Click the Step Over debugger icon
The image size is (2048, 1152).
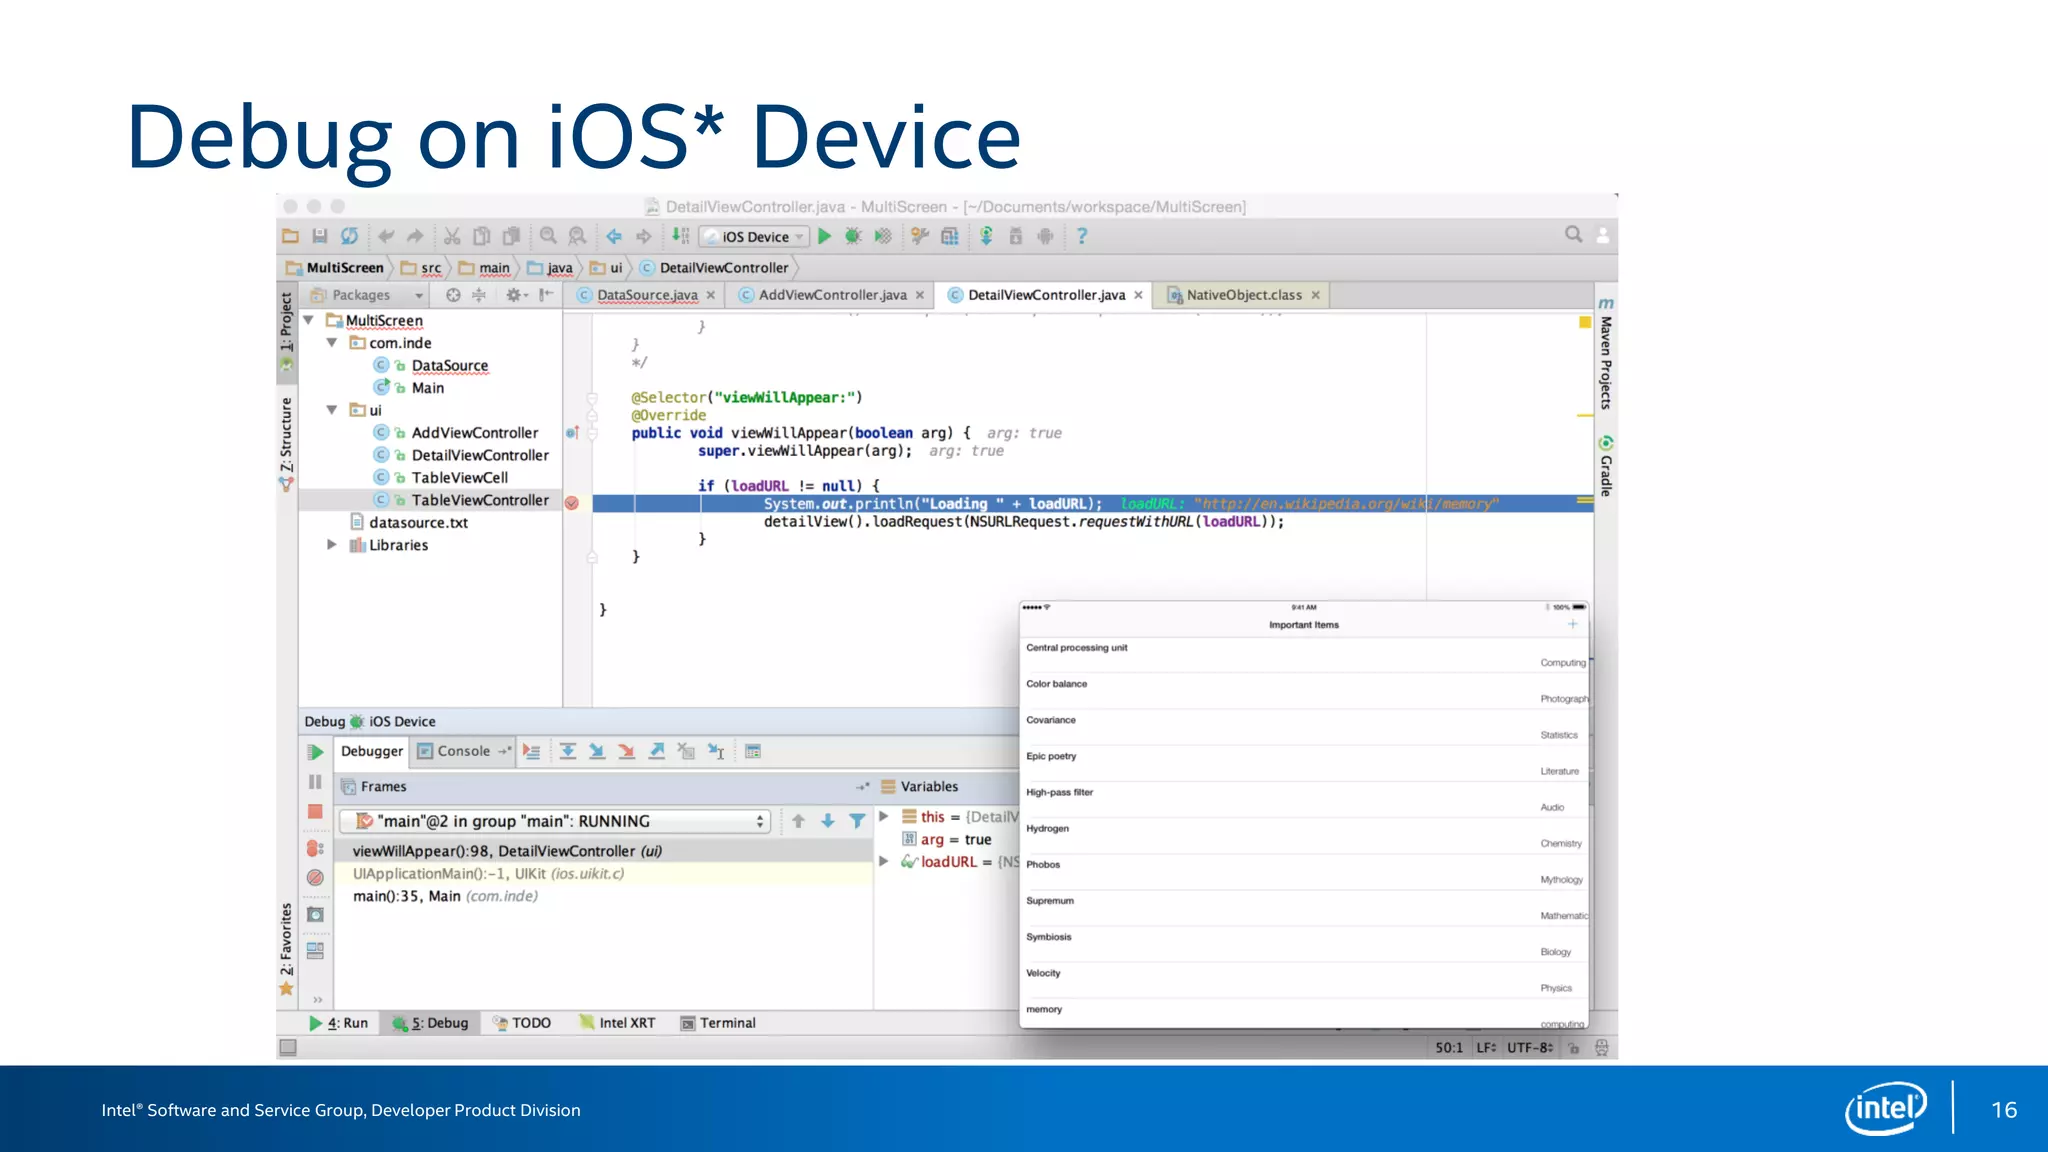tap(567, 752)
